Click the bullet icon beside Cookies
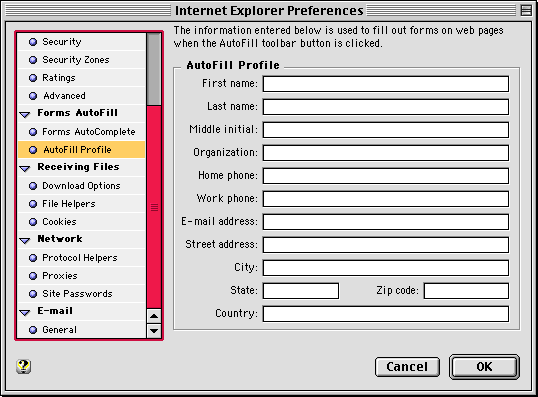The height and width of the screenshot is (397, 538). tap(33, 222)
